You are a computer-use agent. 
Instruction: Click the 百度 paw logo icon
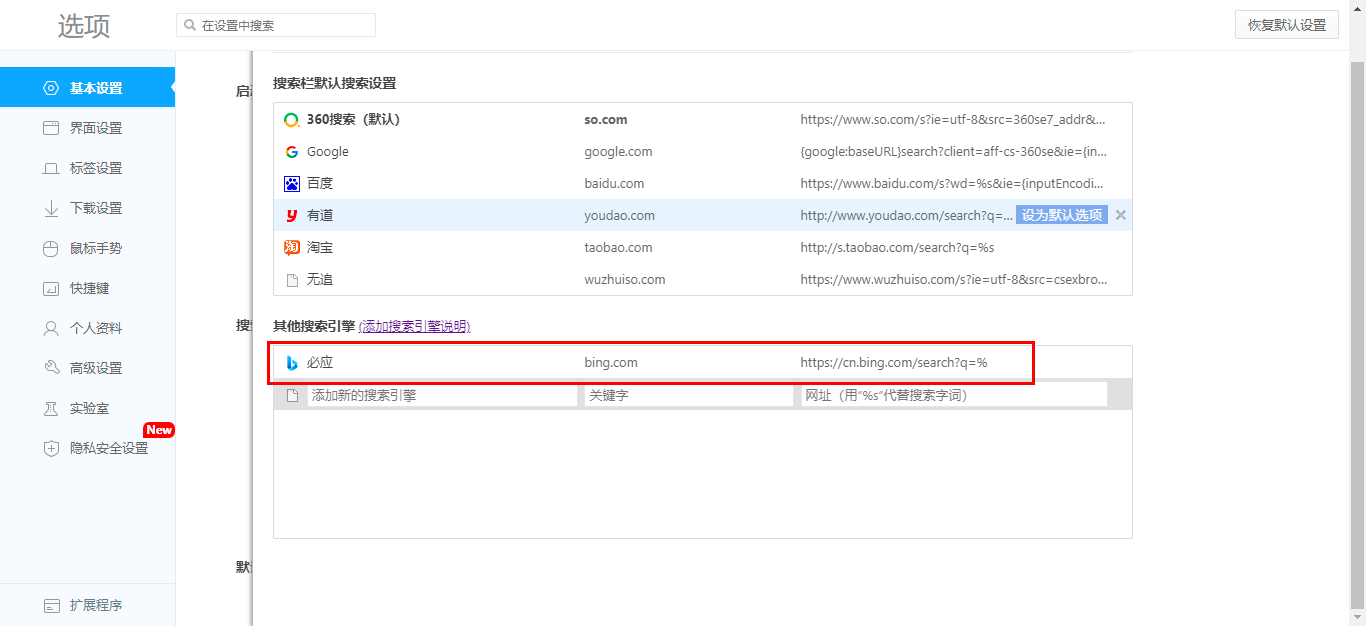(x=292, y=184)
